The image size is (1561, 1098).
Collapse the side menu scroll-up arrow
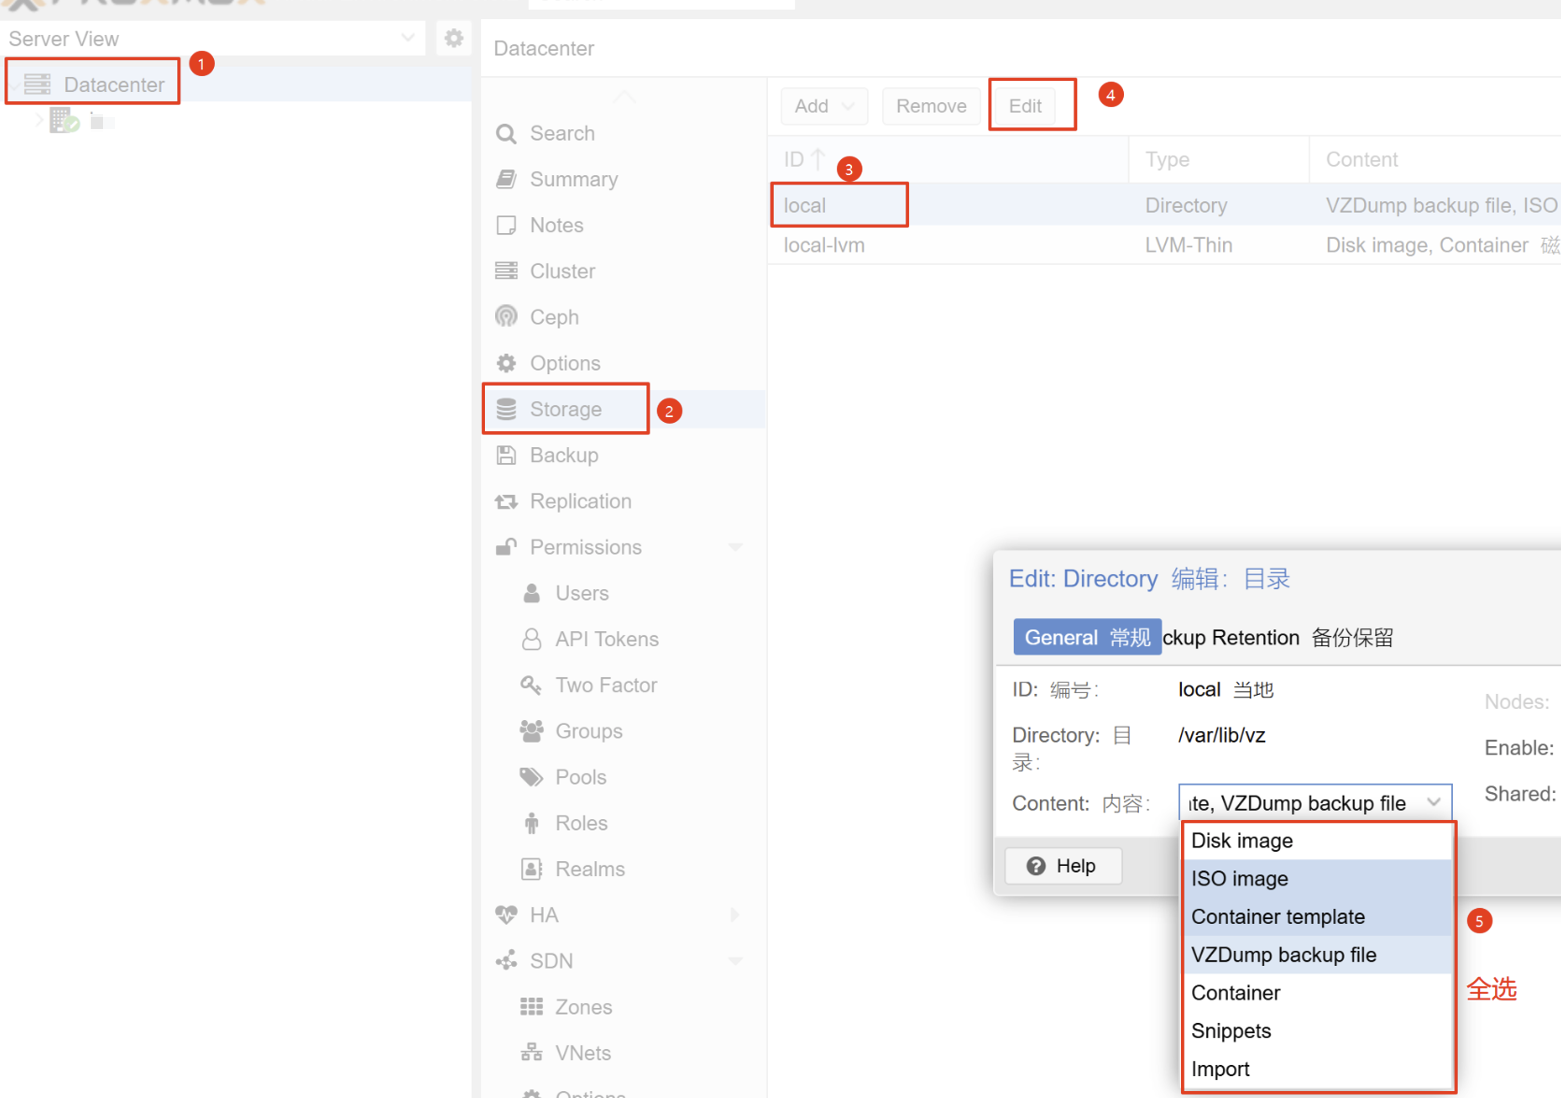tap(624, 96)
